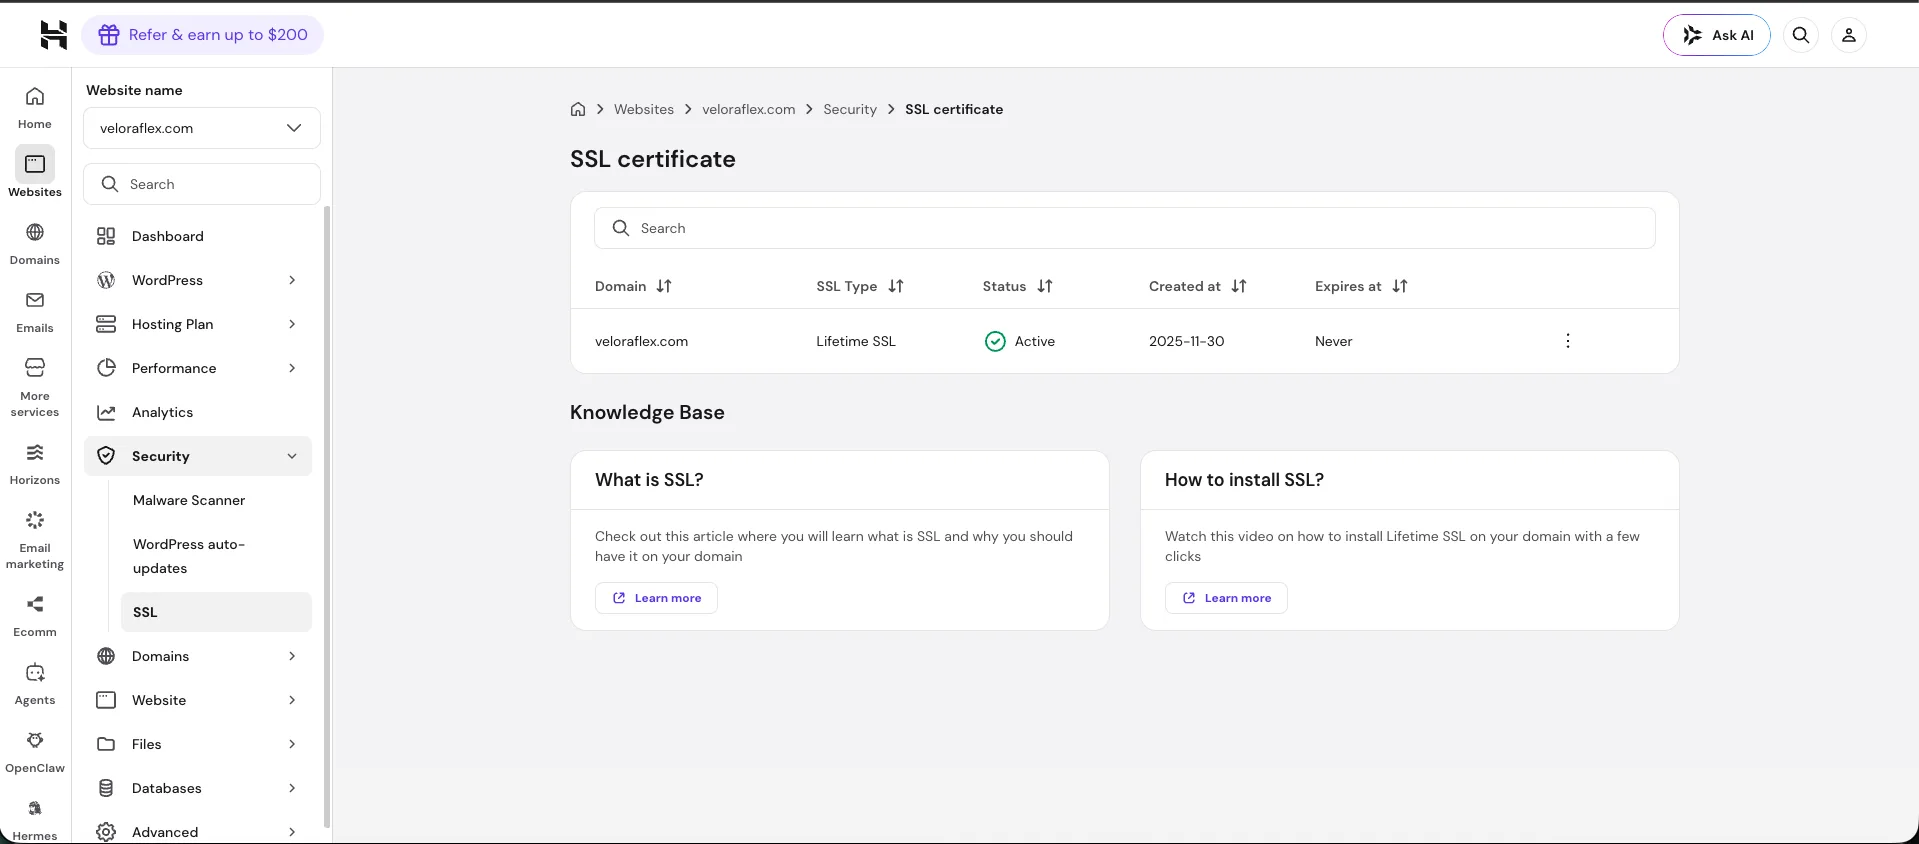Select the SSL submenu item
Viewport: 1919px width, 844px height.
216,612
